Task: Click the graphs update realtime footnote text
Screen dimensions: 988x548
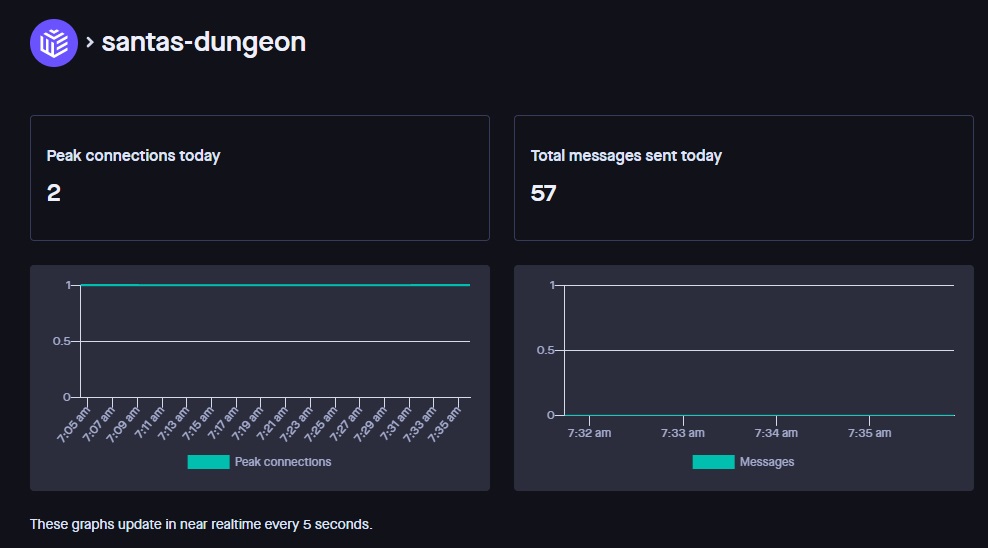Action: click(x=201, y=524)
